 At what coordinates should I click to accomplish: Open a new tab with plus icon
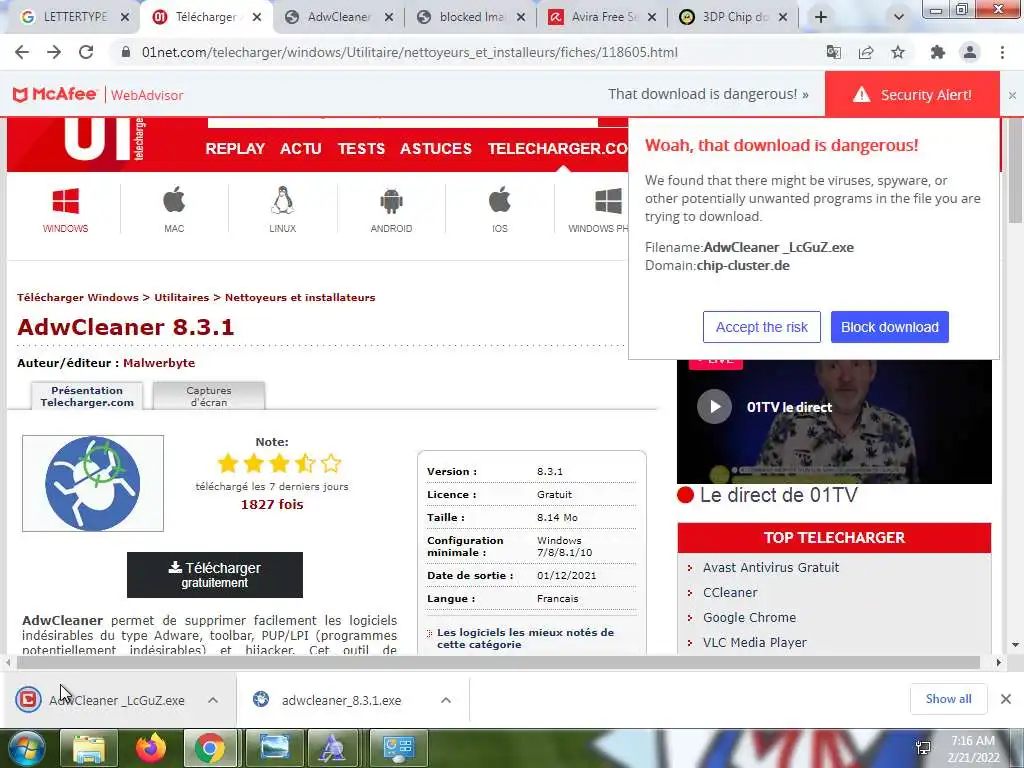point(821,17)
